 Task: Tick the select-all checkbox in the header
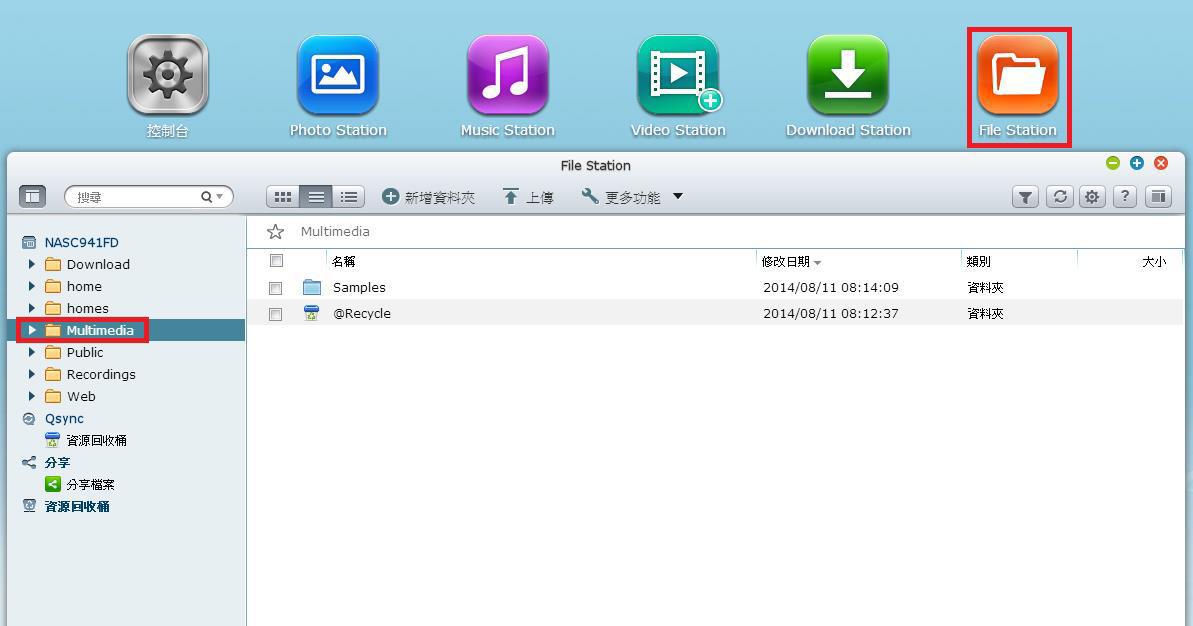[276, 261]
